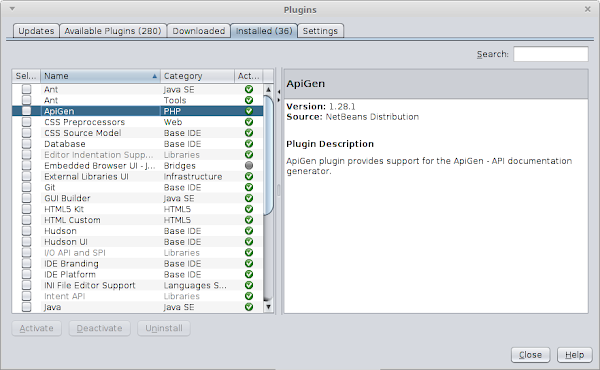Viewport: 600px width, 370px height.
Task: Click the Uninstall button
Action: click(x=164, y=328)
